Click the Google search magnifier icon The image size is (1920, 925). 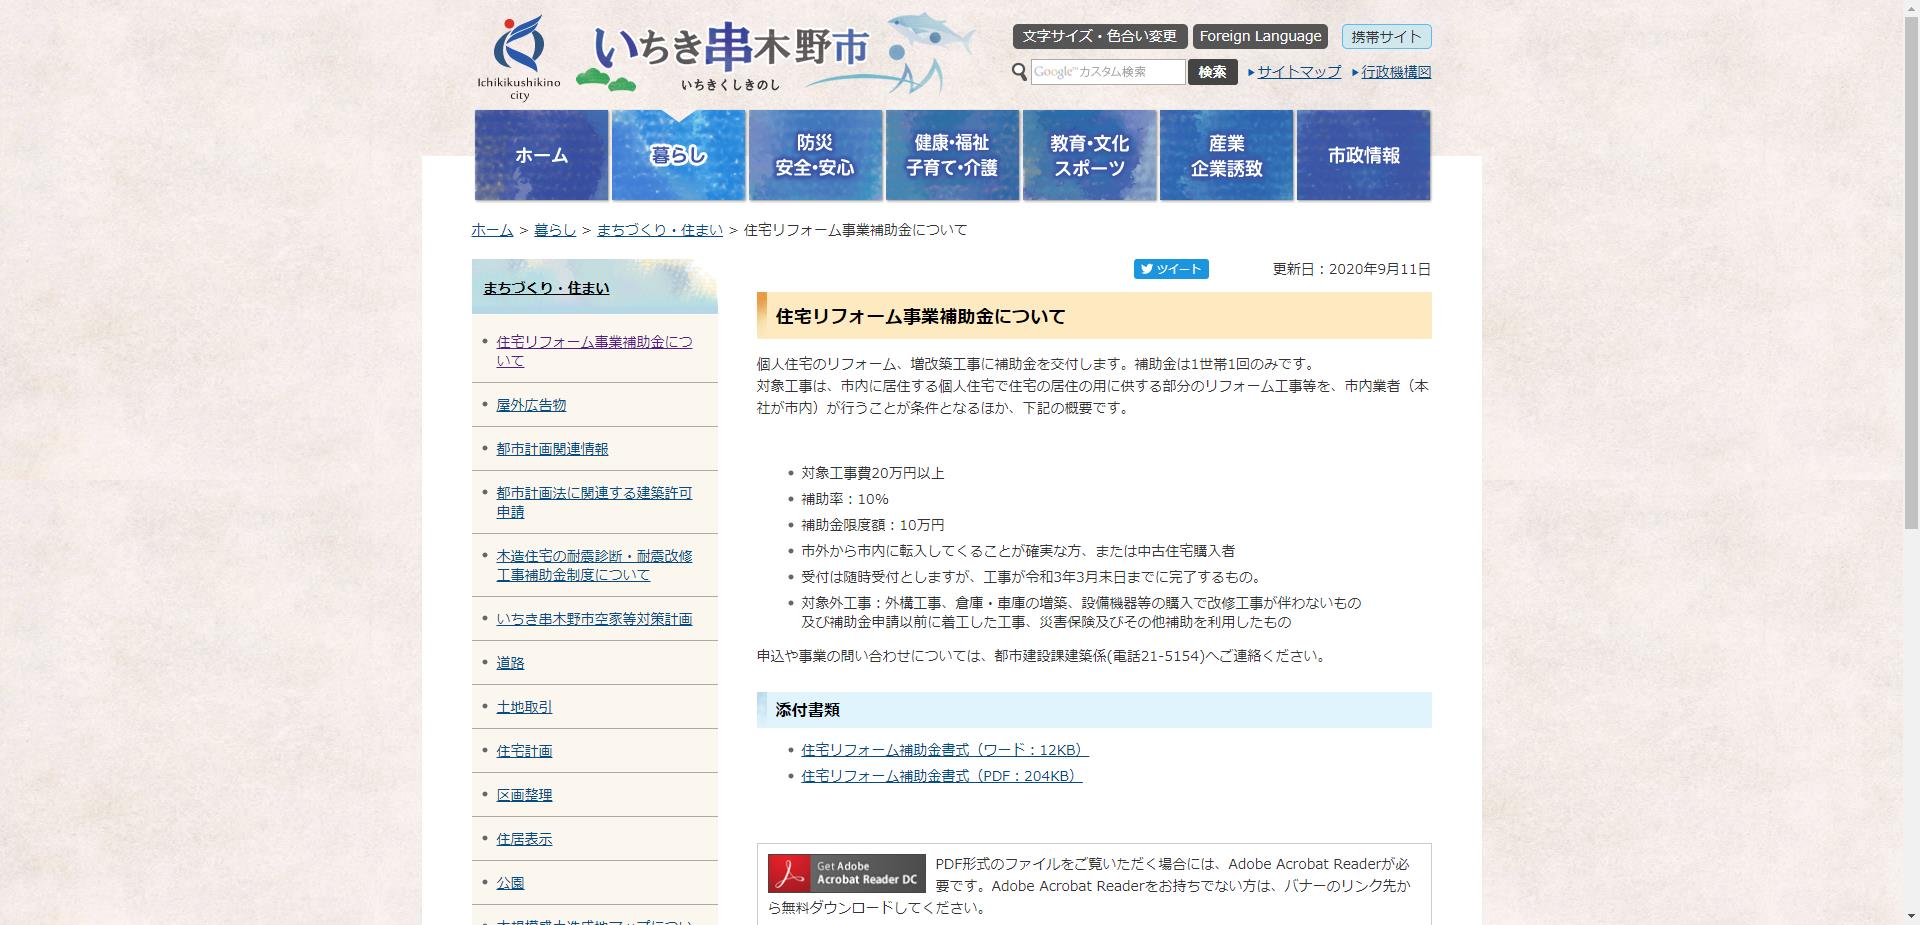1019,71
